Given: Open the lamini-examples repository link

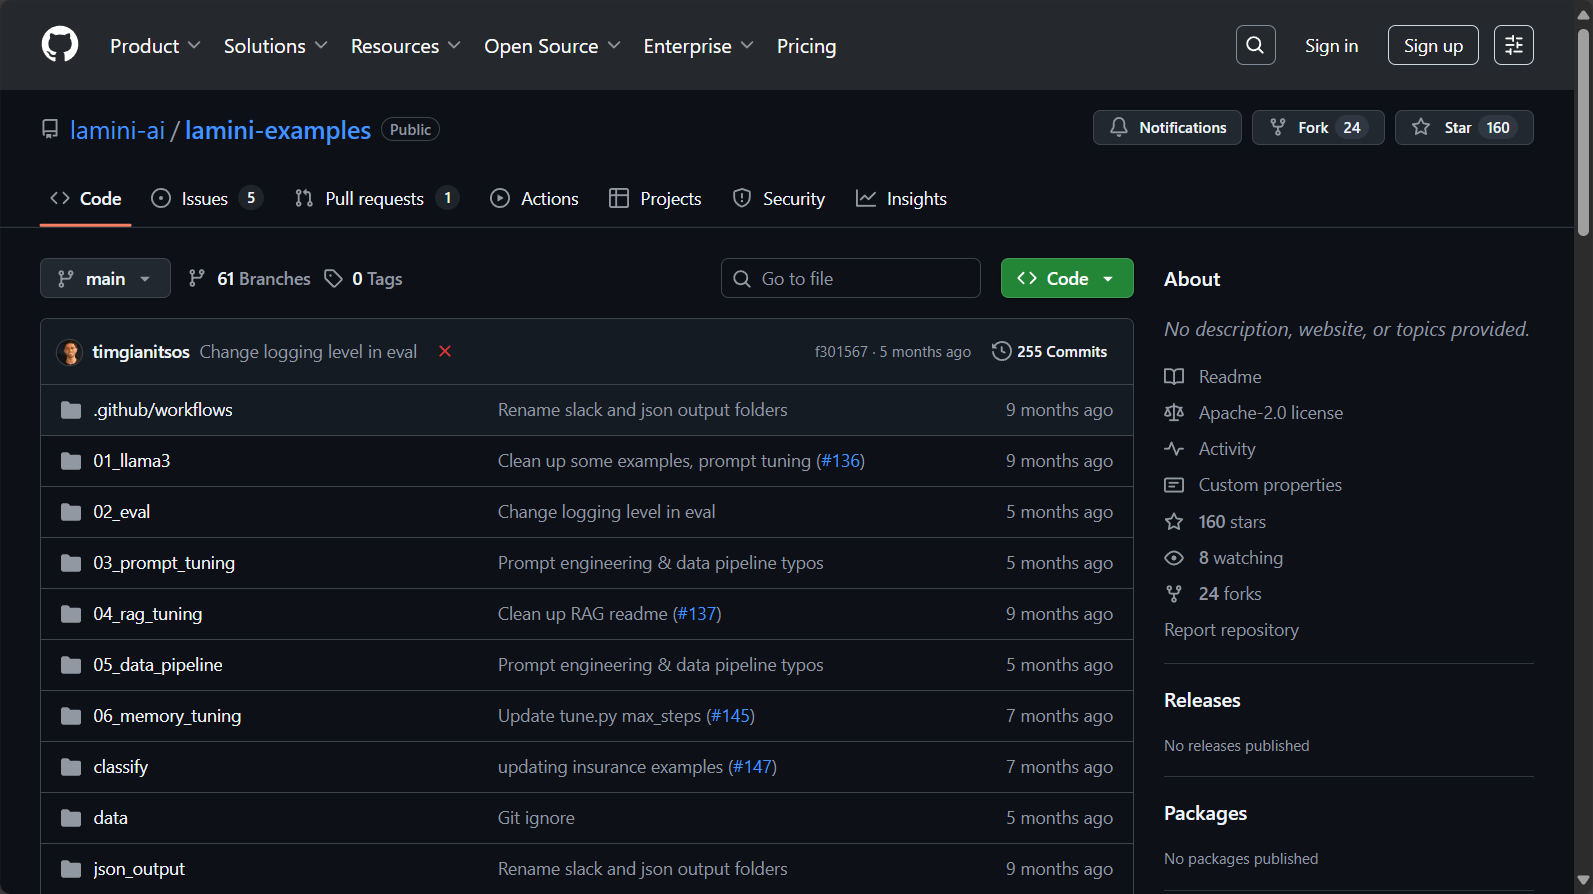Looking at the screenshot, I should (278, 130).
